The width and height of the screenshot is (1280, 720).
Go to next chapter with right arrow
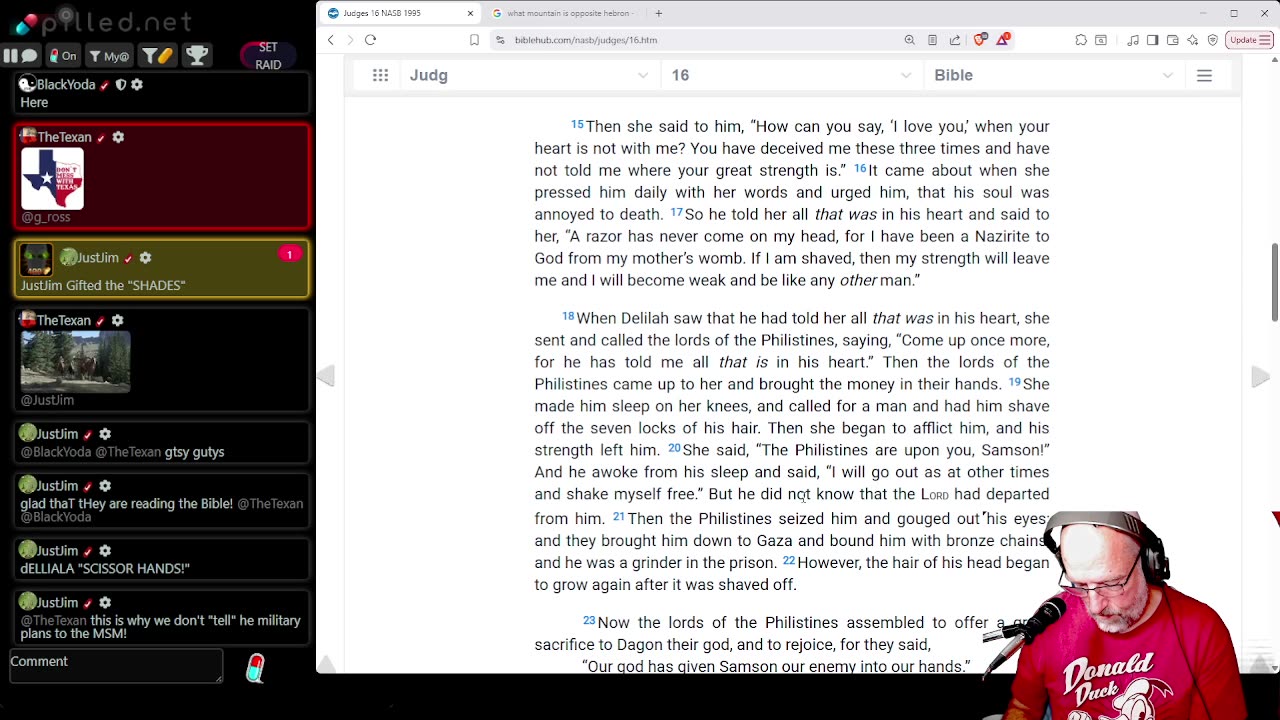[x=1260, y=376]
